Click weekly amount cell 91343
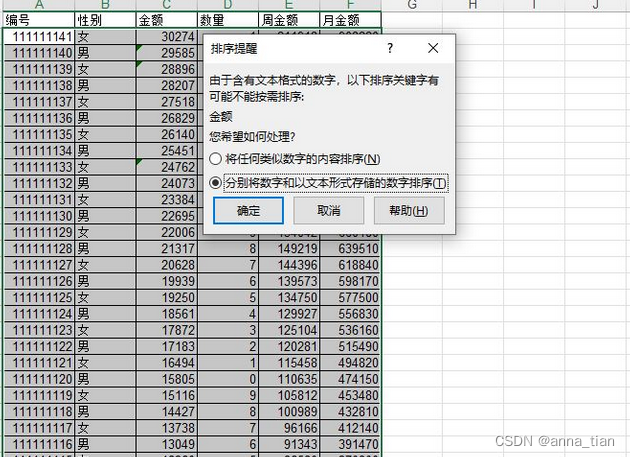 point(289,444)
